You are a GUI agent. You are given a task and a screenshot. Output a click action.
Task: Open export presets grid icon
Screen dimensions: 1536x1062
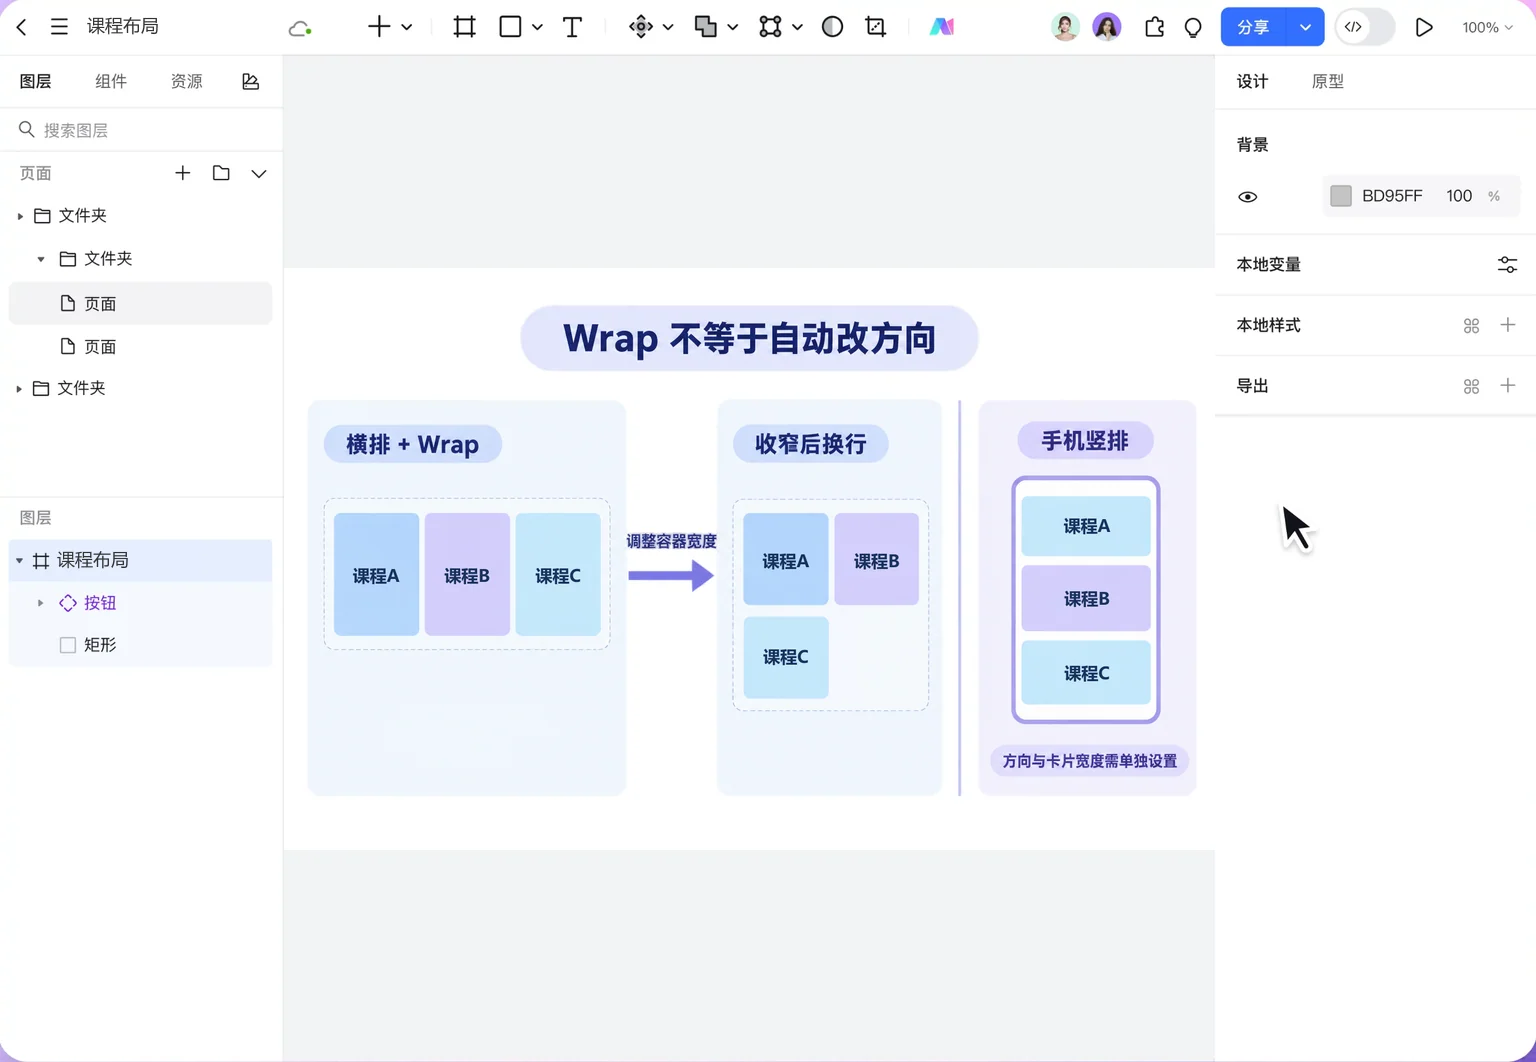point(1471,387)
